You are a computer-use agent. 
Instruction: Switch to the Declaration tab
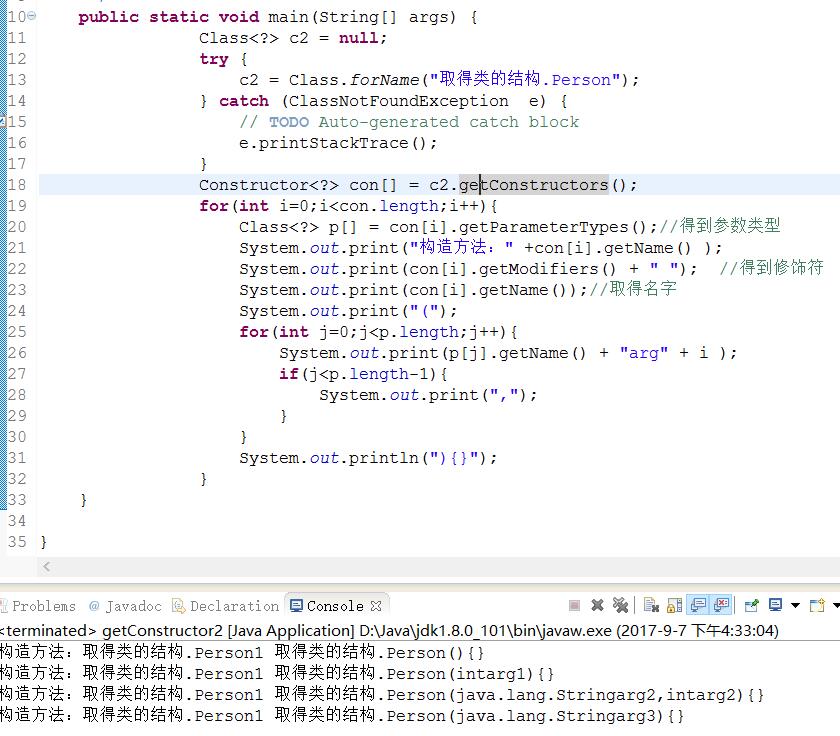point(226,606)
